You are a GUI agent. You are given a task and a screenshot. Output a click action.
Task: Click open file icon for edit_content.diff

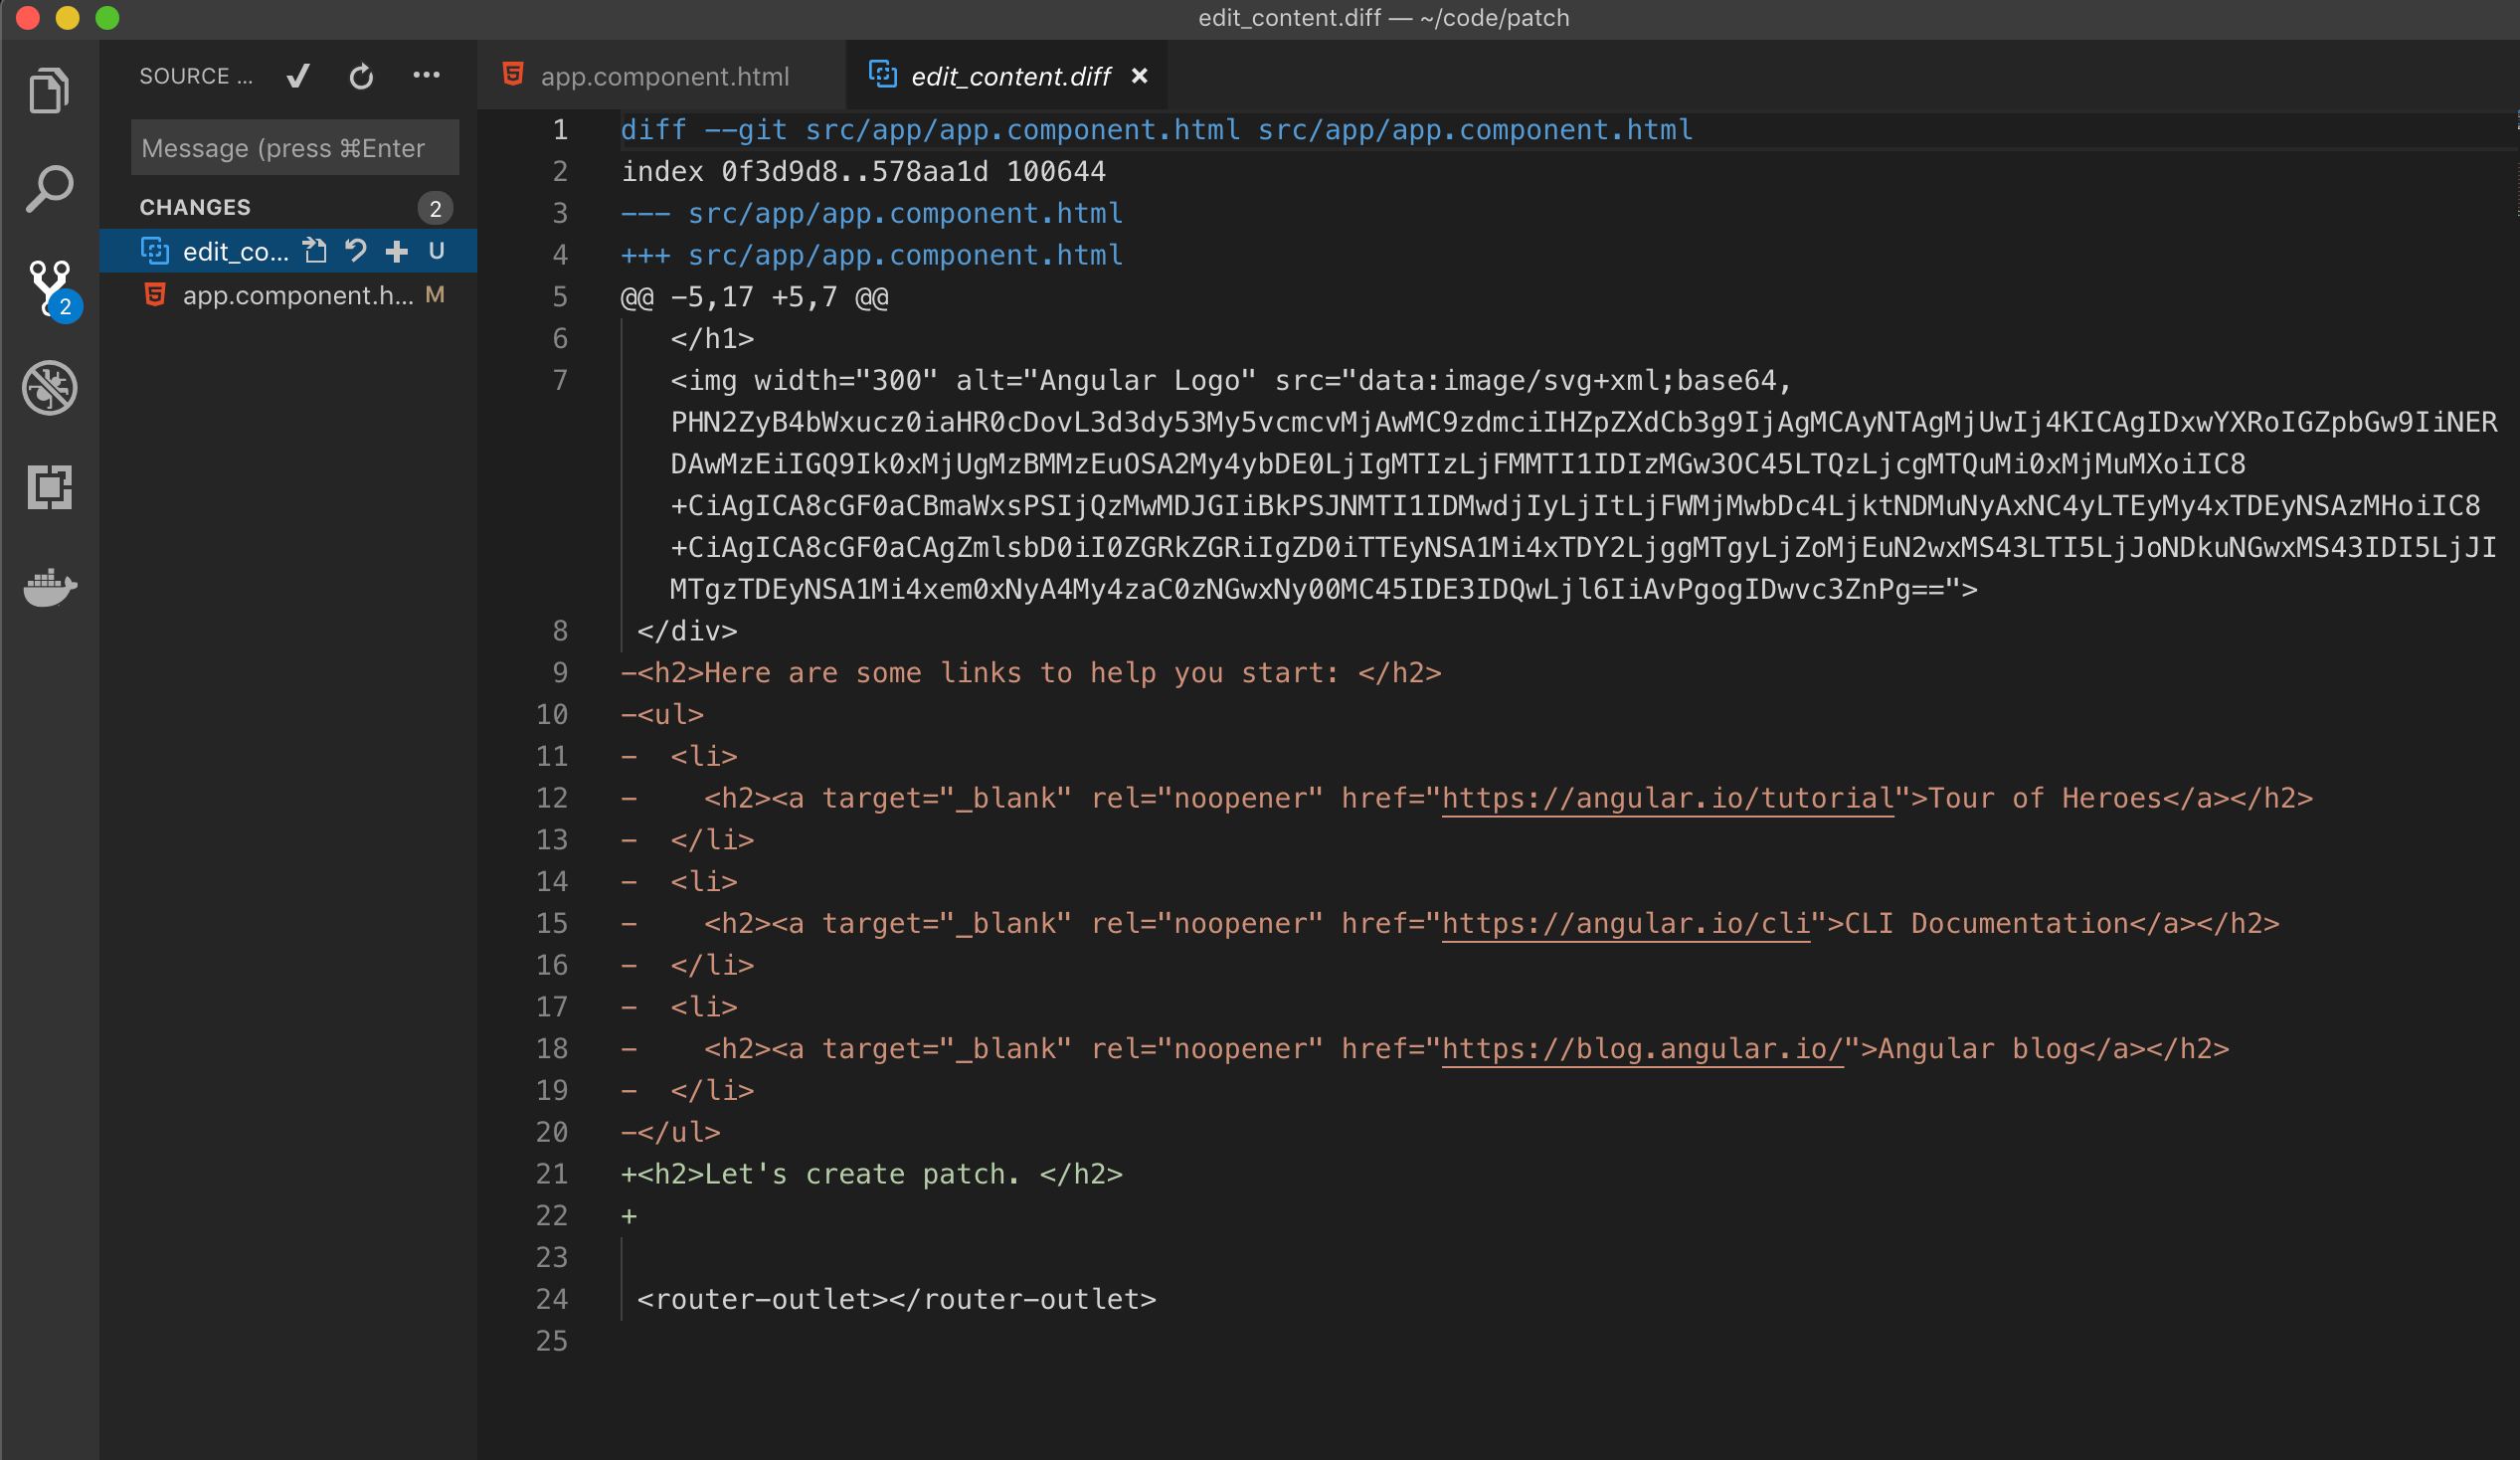click(315, 251)
